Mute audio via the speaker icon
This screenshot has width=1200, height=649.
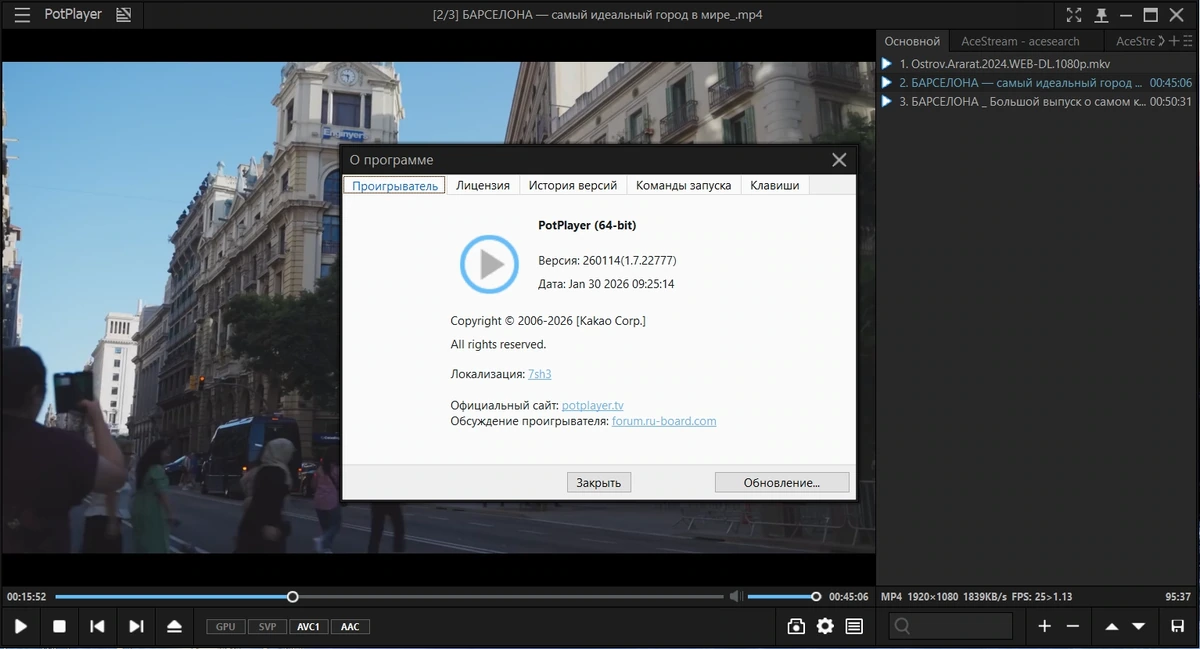click(x=736, y=596)
